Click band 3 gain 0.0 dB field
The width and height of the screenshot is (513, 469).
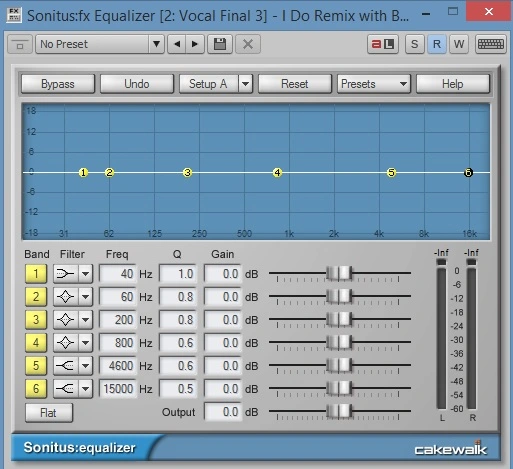coord(223,320)
